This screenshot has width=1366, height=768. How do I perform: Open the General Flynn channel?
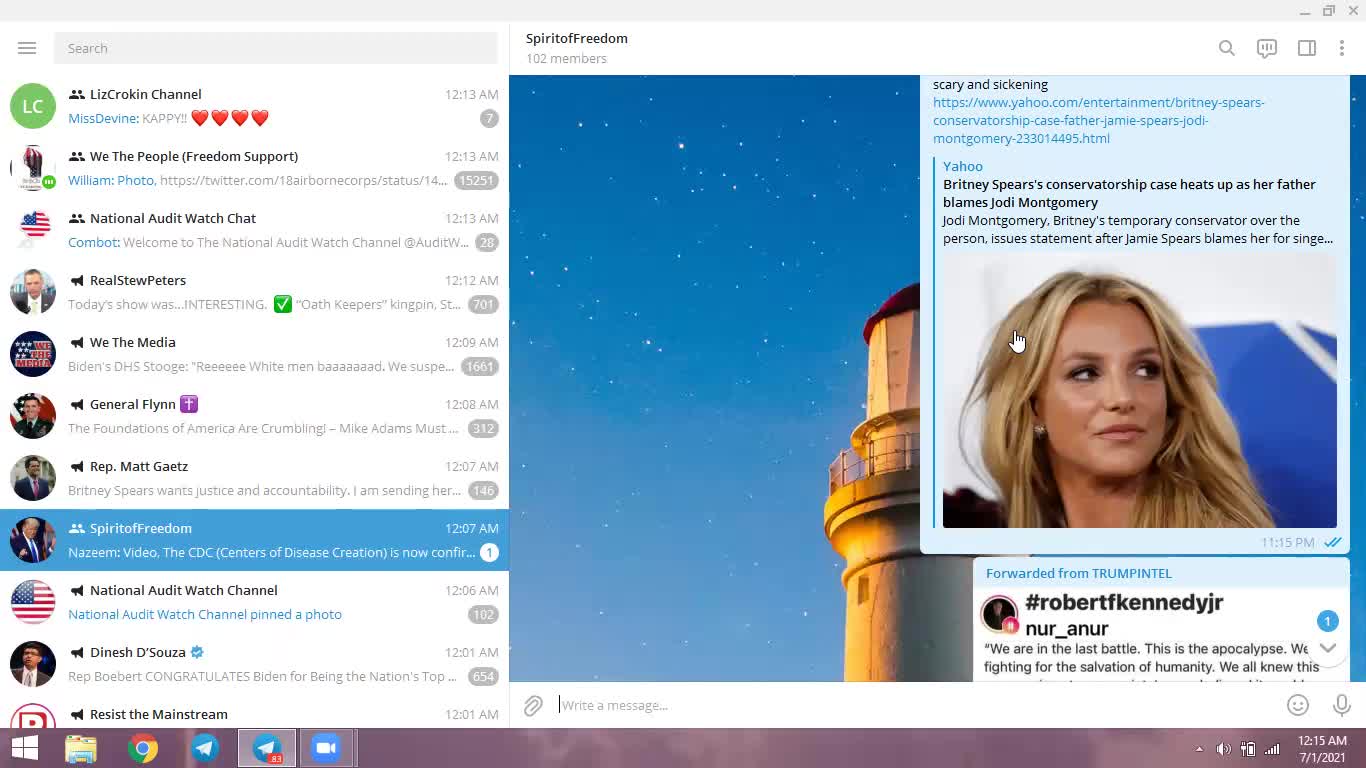click(254, 416)
